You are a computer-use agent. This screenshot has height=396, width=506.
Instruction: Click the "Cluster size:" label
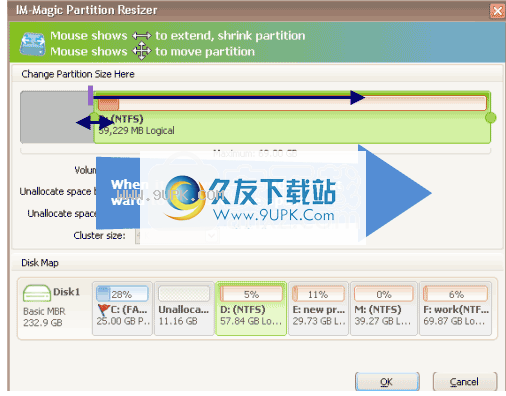pyautogui.click(x=99, y=236)
